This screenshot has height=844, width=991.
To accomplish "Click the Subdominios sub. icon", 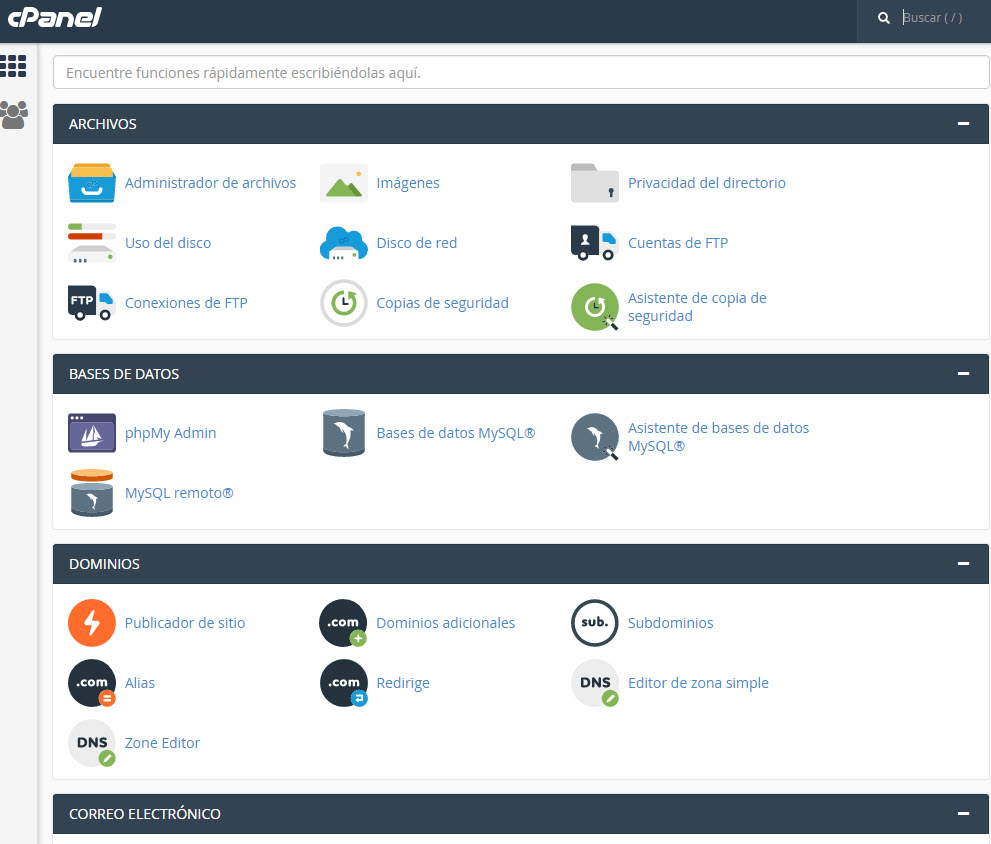I will tap(595, 623).
